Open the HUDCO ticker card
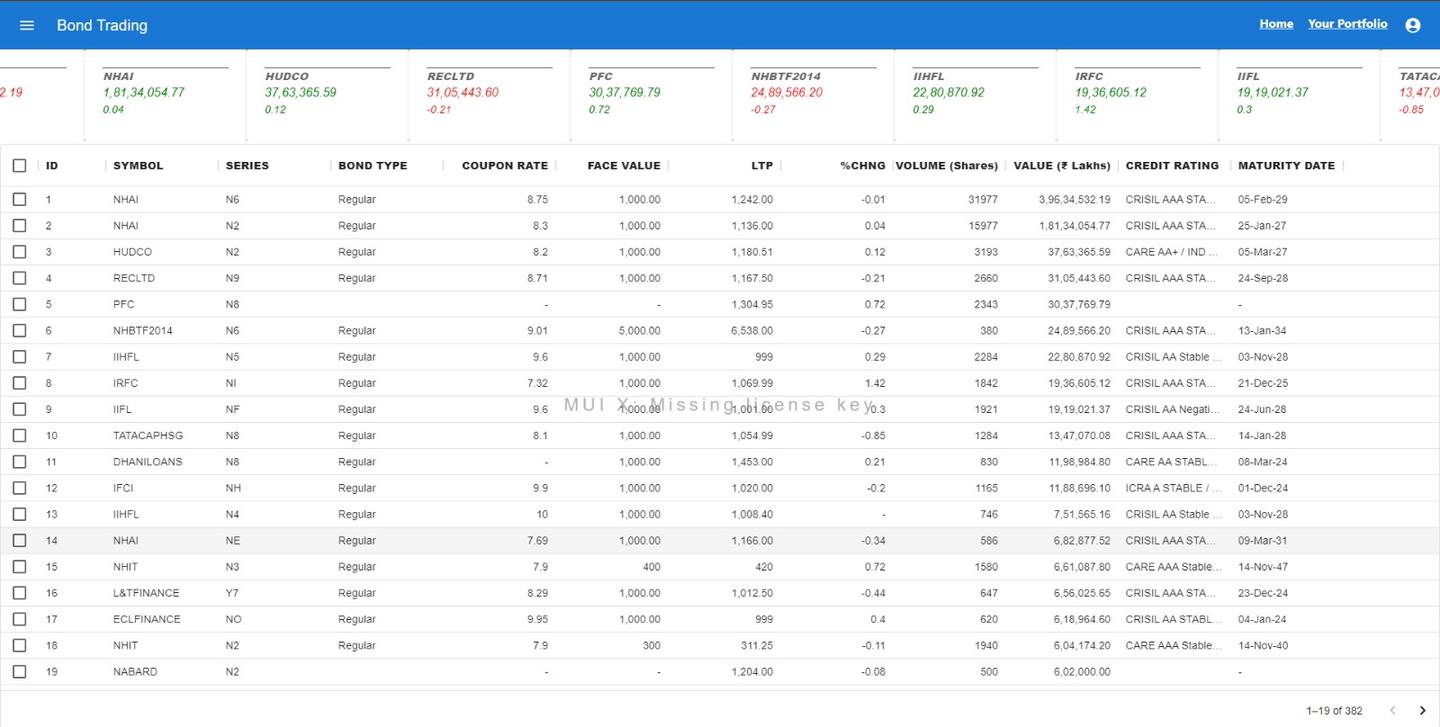This screenshot has width=1440, height=727. (x=328, y=93)
